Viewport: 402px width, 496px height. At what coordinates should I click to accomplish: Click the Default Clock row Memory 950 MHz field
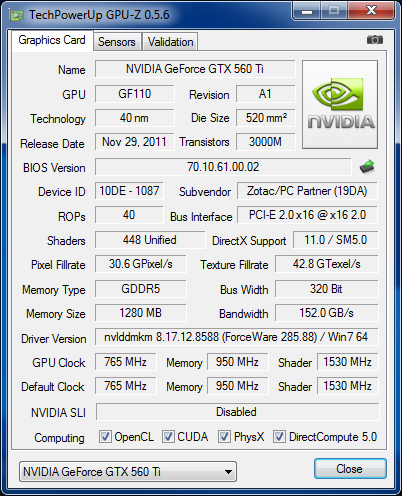point(237,386)
